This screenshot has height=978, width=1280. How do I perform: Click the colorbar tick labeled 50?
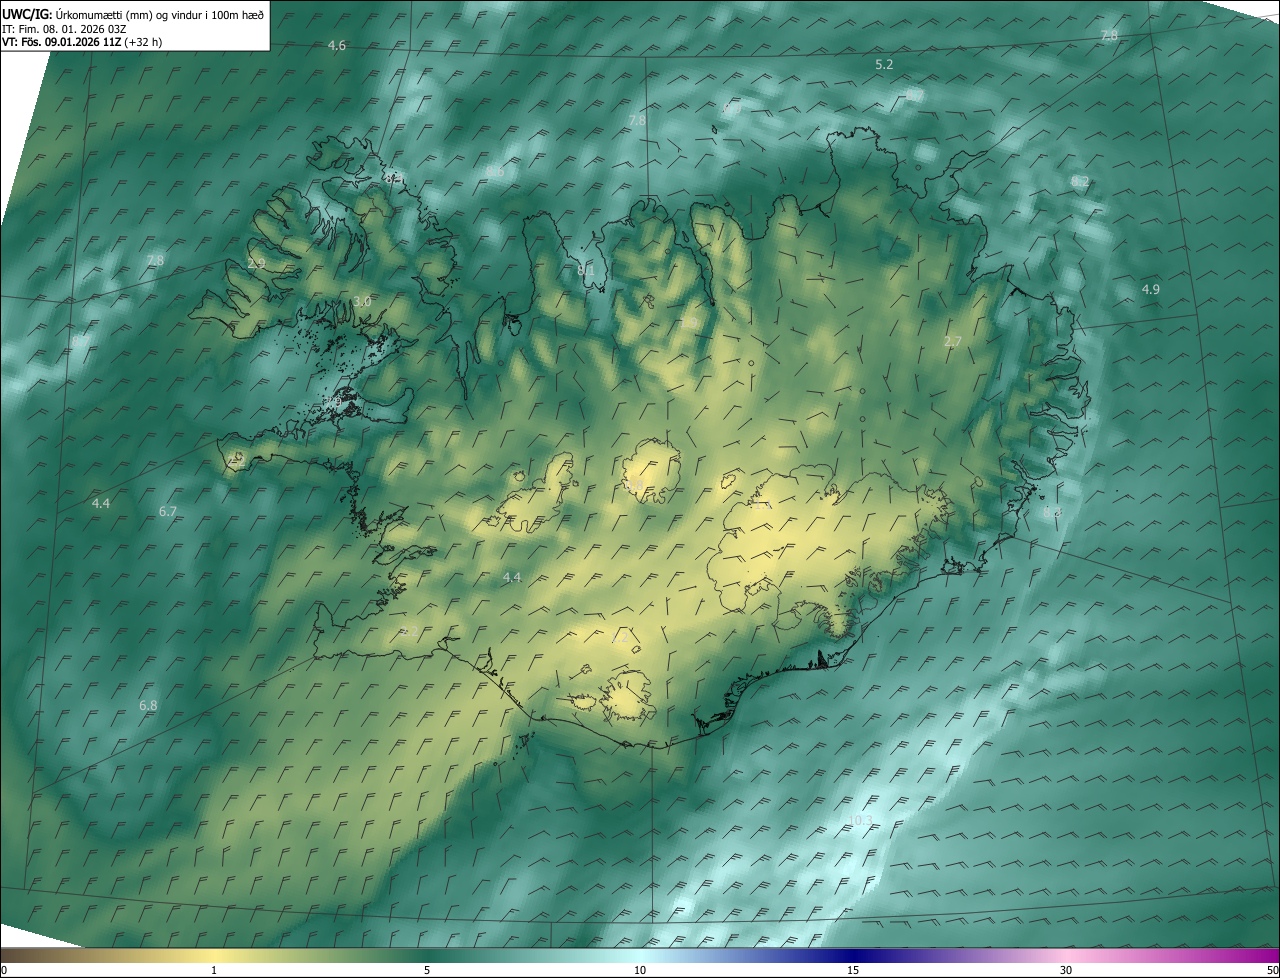(x=1272, y=970)
